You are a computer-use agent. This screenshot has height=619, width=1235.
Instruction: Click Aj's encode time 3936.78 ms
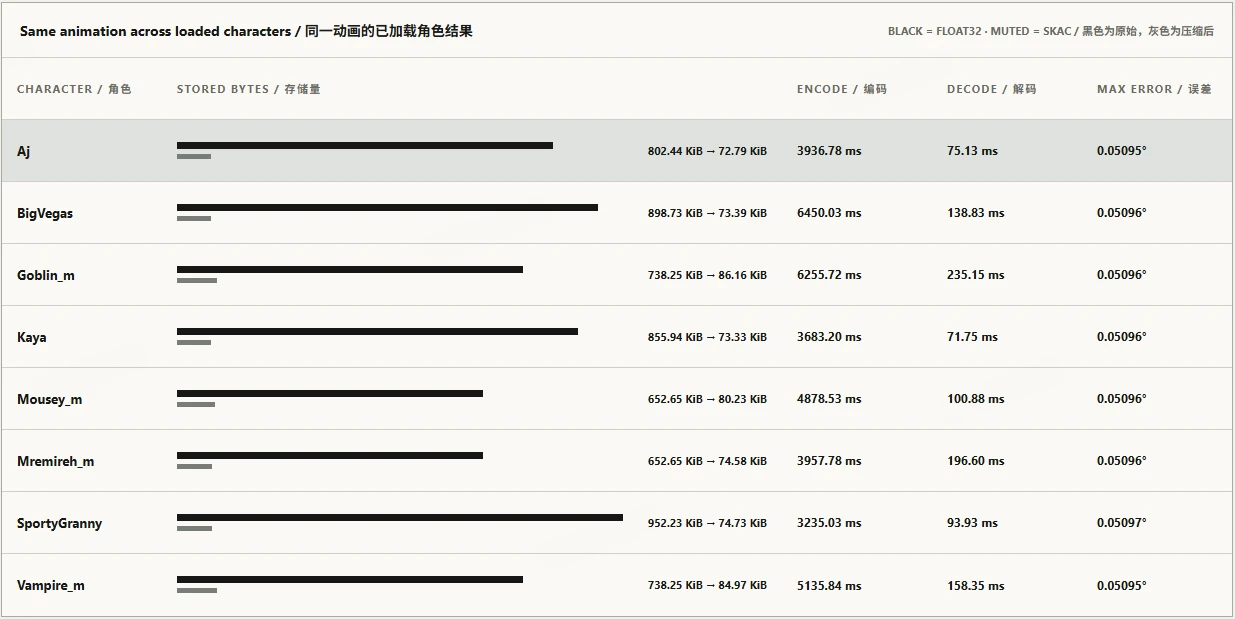[829, 151]
